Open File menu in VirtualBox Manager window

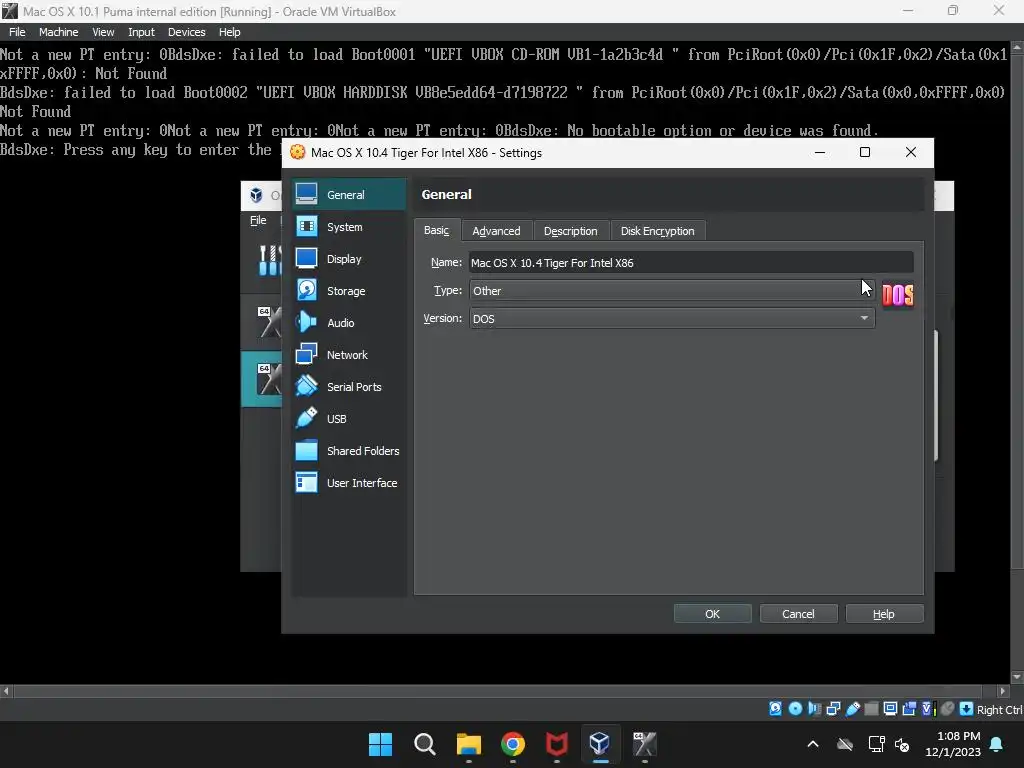click(258, 220)
